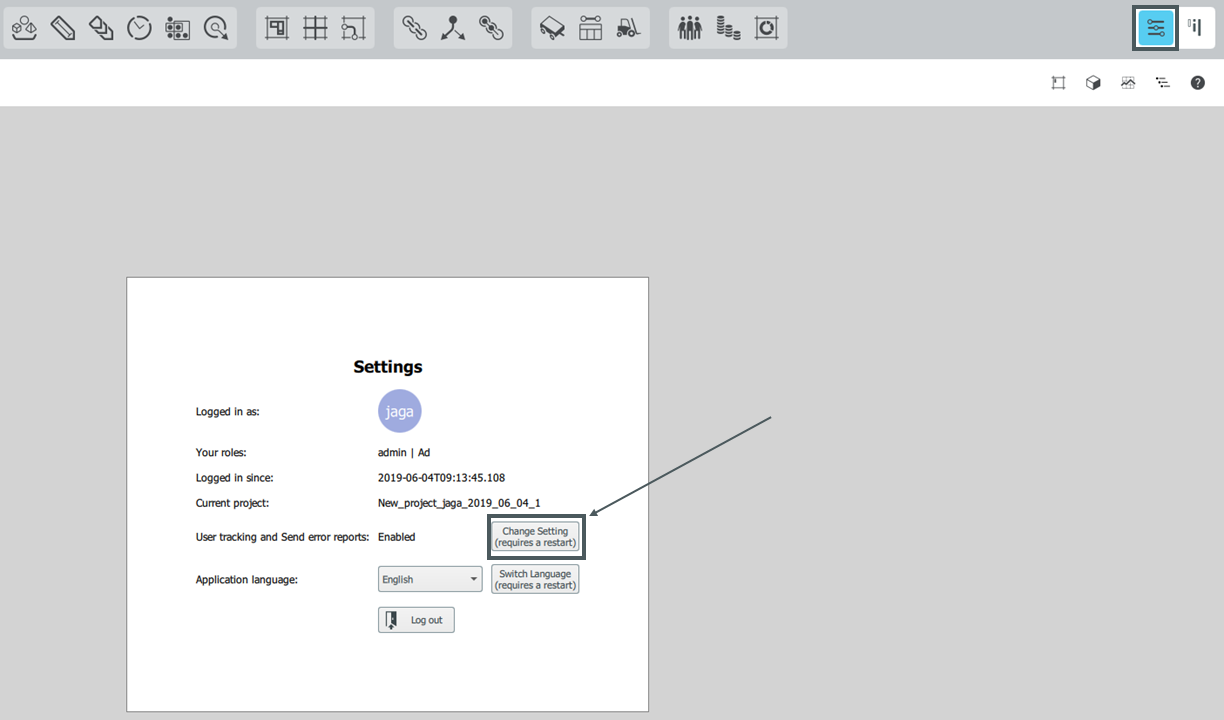The image size is (1224, 720).
Task: Select the stacked parts icon
Action: pos(101,28)
